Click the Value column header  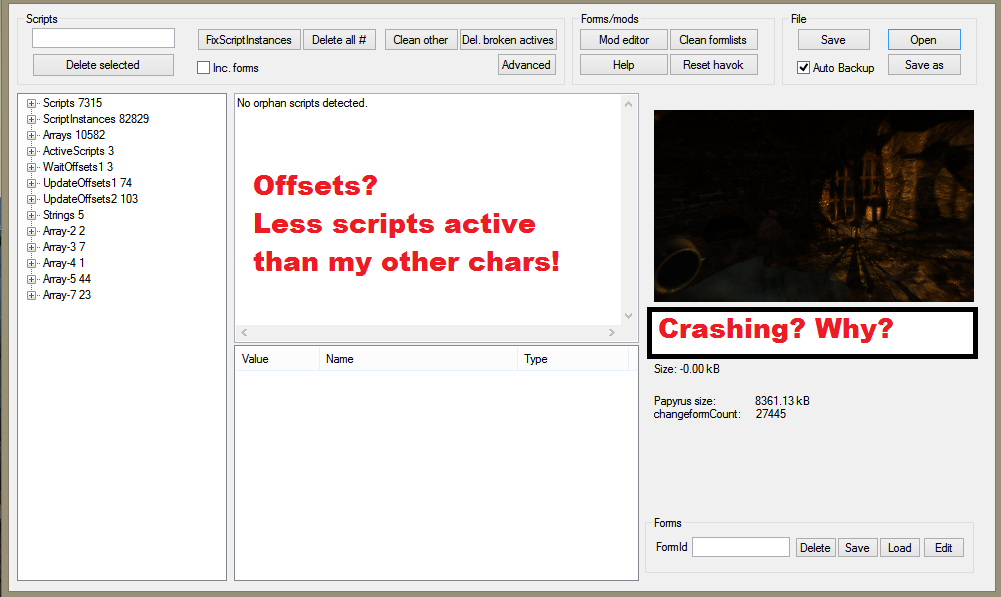pyautogui.click(x=277, y=359)
